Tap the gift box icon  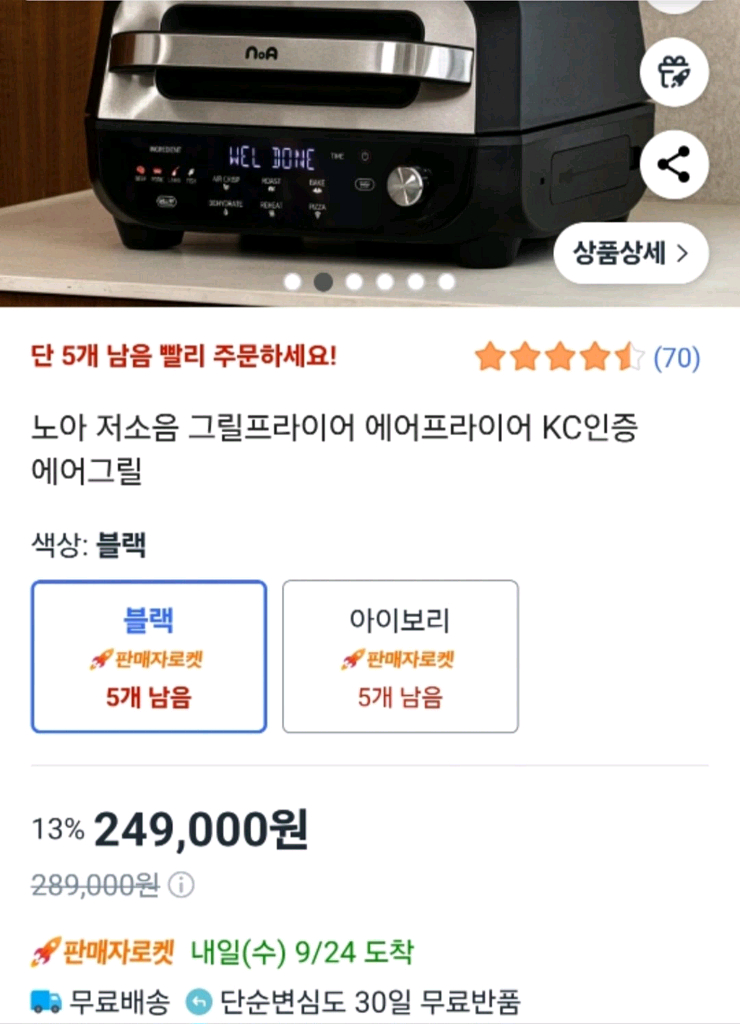[x=674, y=71]
